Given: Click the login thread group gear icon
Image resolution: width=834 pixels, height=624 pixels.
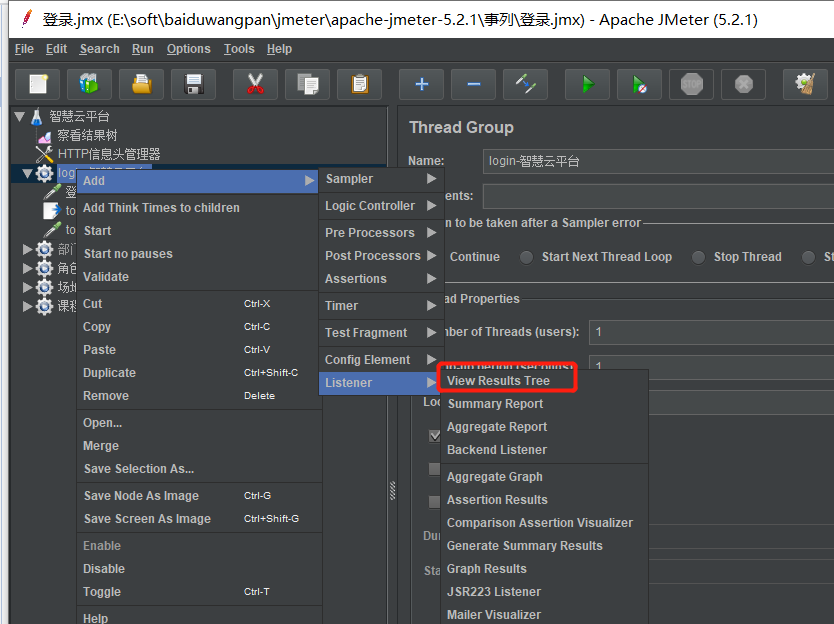Looking at the screenshot, I should pyautogui.click(x=44, y=173).
